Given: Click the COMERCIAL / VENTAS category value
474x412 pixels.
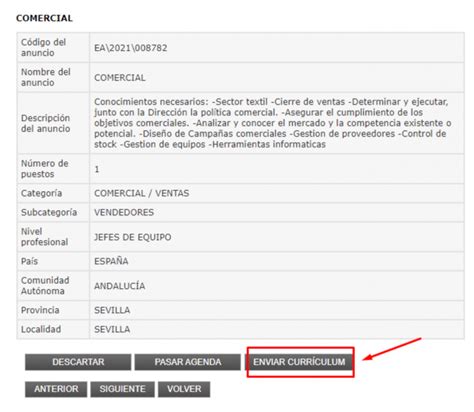Looking at the screenshot, I should 141,193.
